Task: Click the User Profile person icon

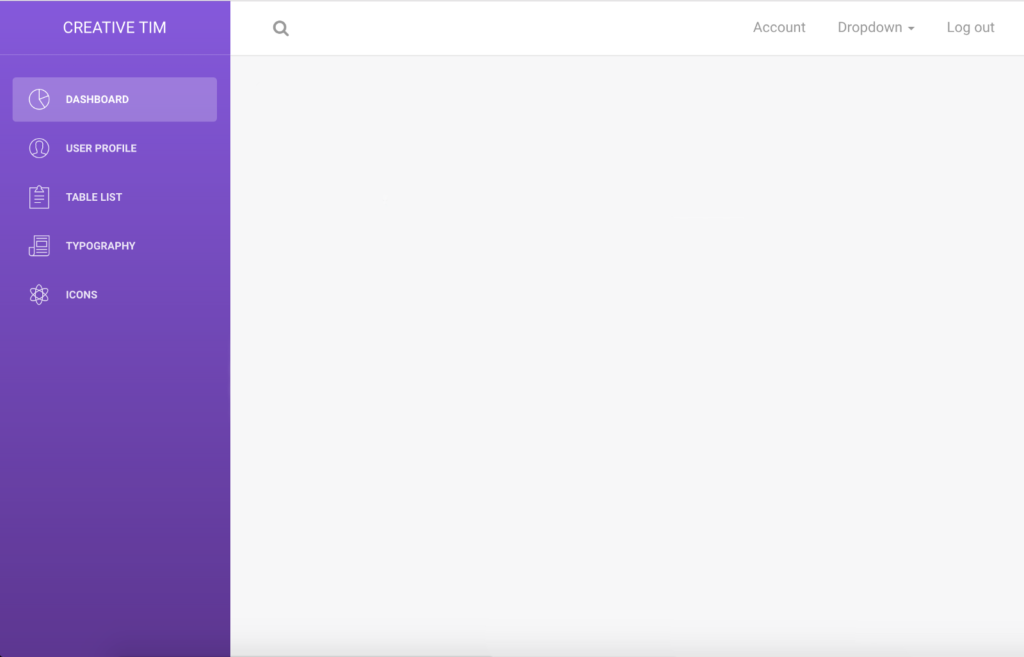Action: (x=39, y=148)
